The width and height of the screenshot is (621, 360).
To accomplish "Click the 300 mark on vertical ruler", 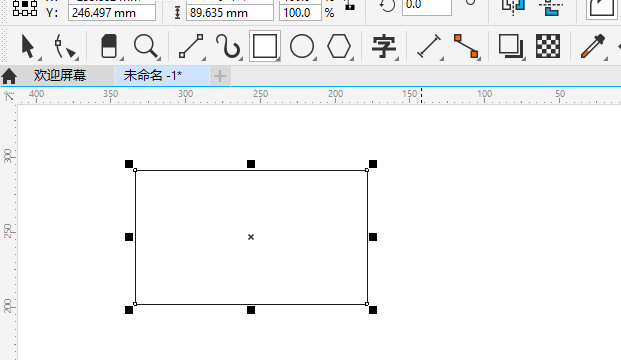I will 8,156.
